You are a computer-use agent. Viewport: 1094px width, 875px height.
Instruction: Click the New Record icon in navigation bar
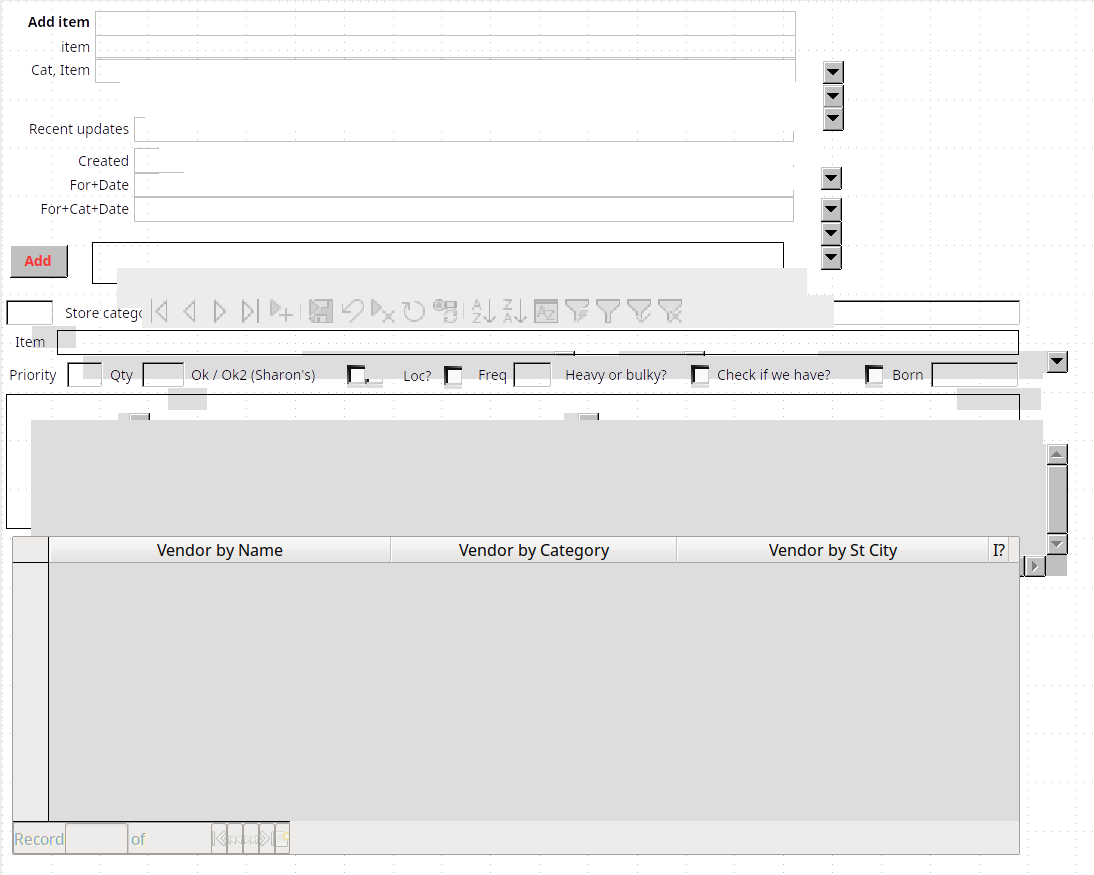pyautogui.click(x=282, y=311)
